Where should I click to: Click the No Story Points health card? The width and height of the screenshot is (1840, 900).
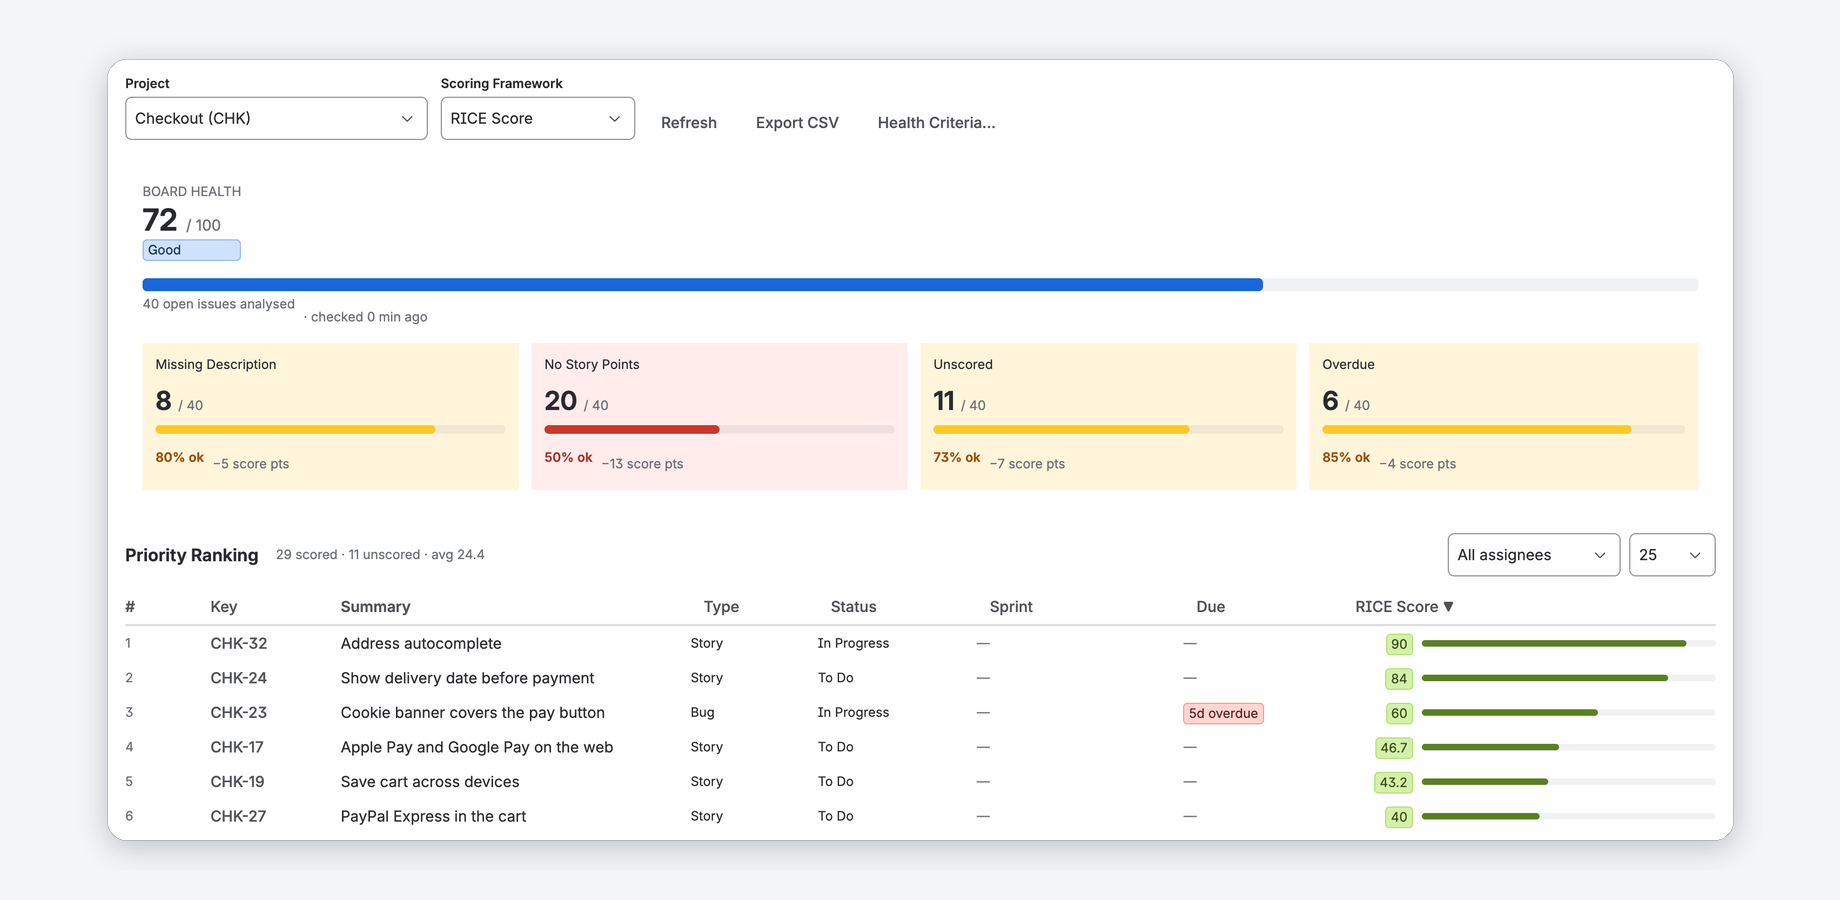point(719,417)
